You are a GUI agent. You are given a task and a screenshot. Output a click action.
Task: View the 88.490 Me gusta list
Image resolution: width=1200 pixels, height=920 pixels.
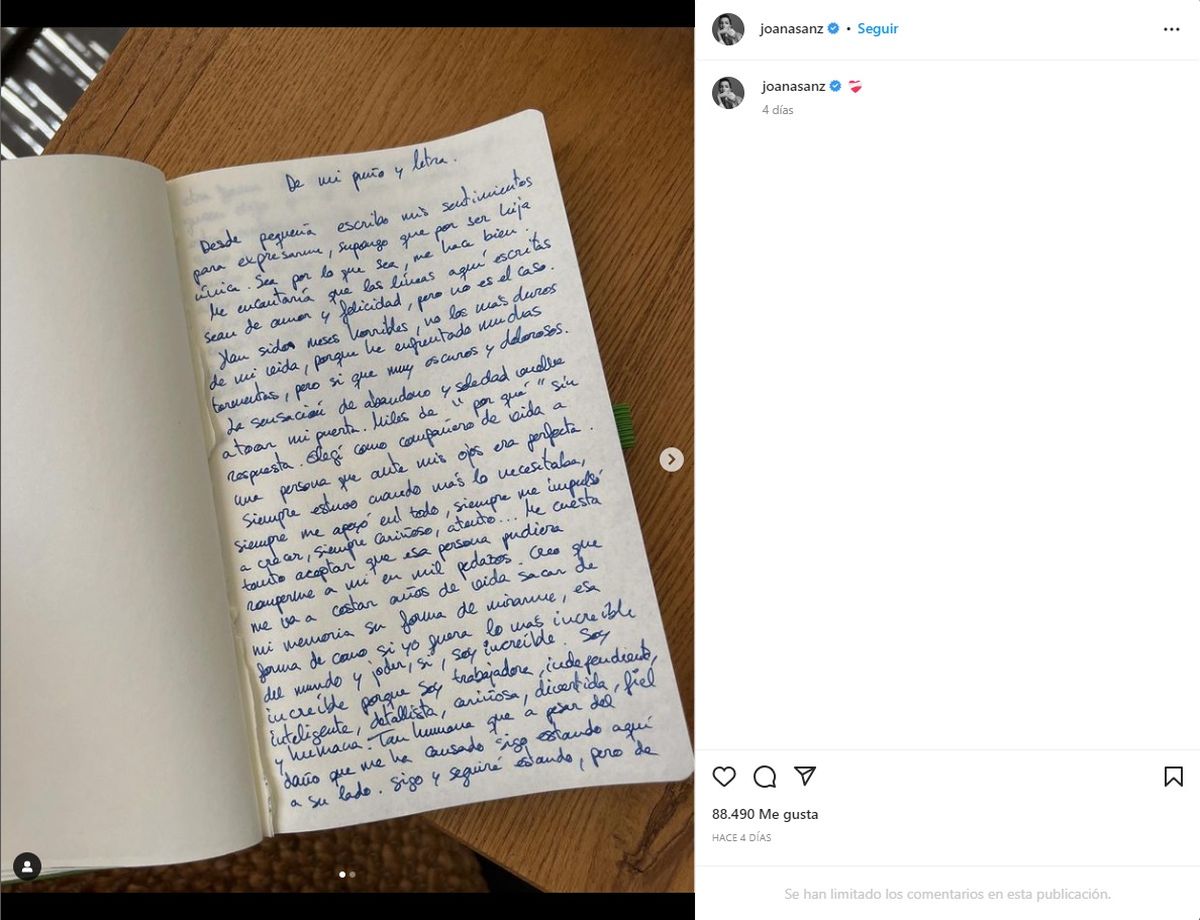click(x=765, y=814)
